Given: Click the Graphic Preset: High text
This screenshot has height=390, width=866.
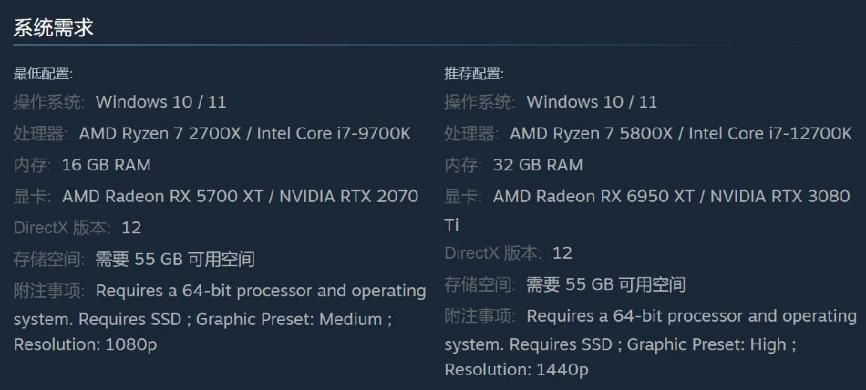Looking at the screenshot, I should [706, 345].
